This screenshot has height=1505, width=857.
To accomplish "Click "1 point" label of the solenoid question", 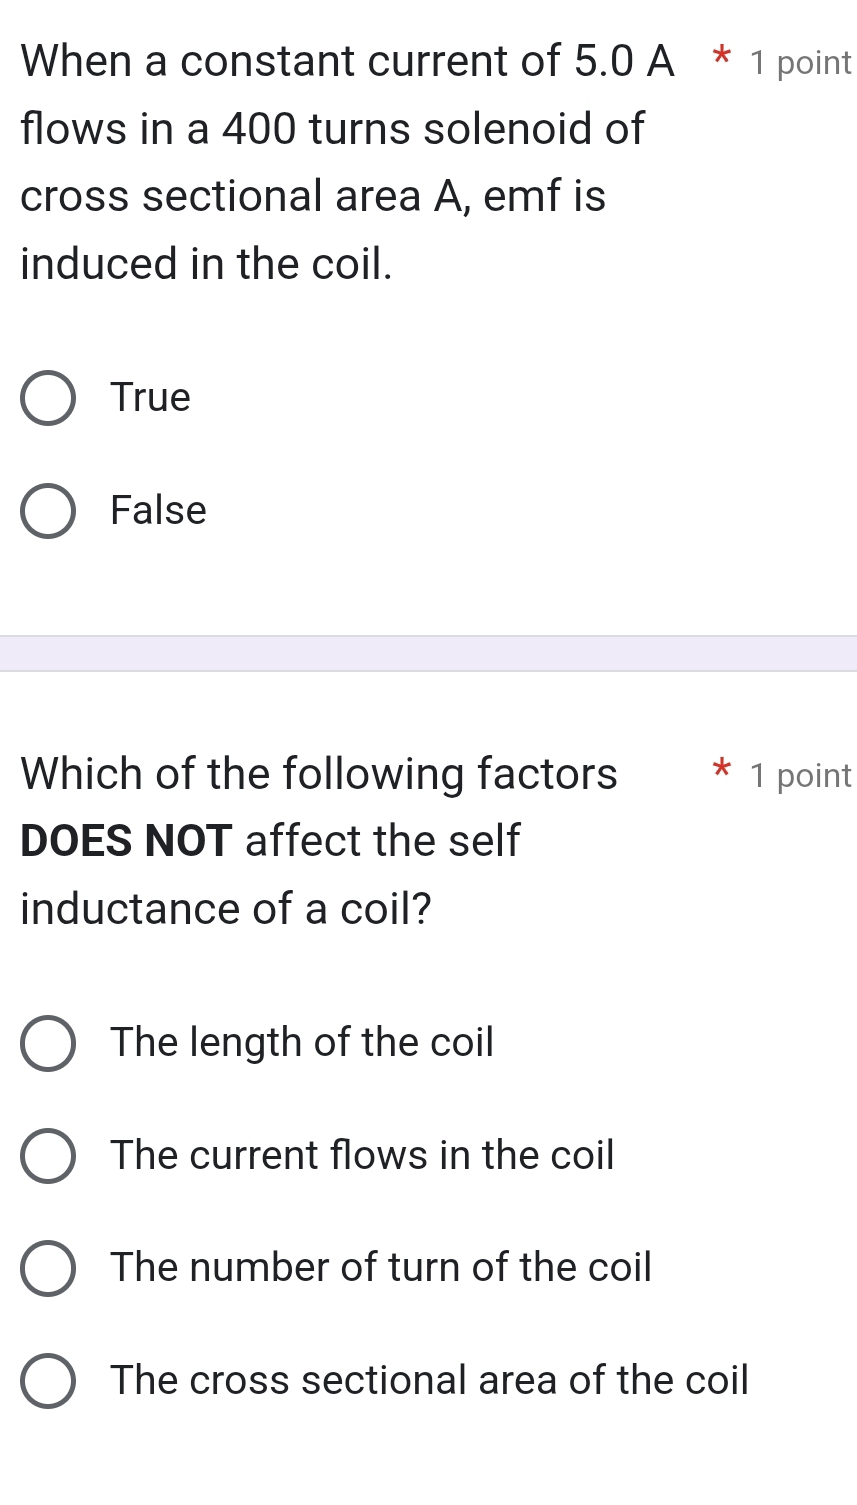I will 800,63.
